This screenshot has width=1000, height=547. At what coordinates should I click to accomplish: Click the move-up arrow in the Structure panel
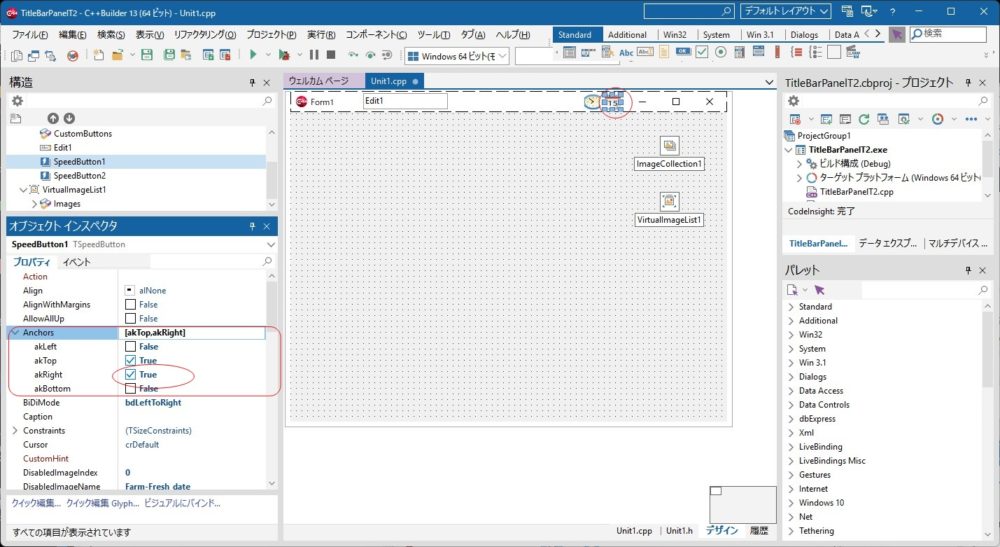point(53,118)
